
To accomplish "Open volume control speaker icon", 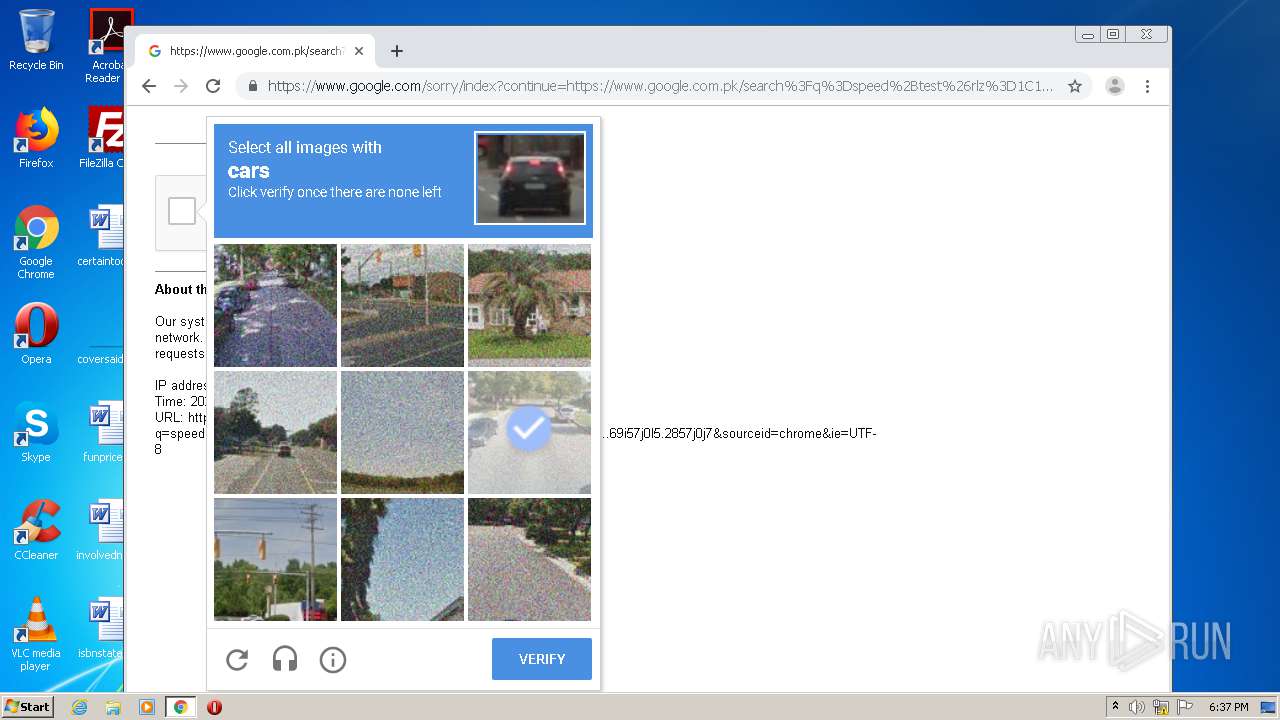I will tap(1137, 707).
